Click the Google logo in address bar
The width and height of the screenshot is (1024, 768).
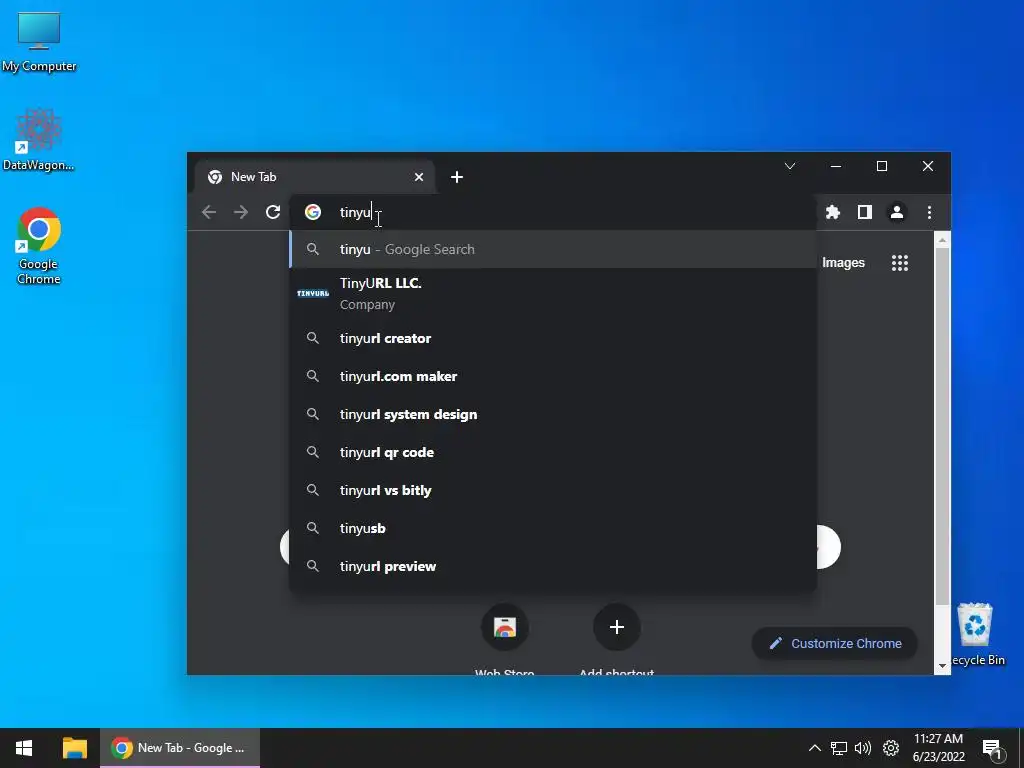[x=313, y=212]
